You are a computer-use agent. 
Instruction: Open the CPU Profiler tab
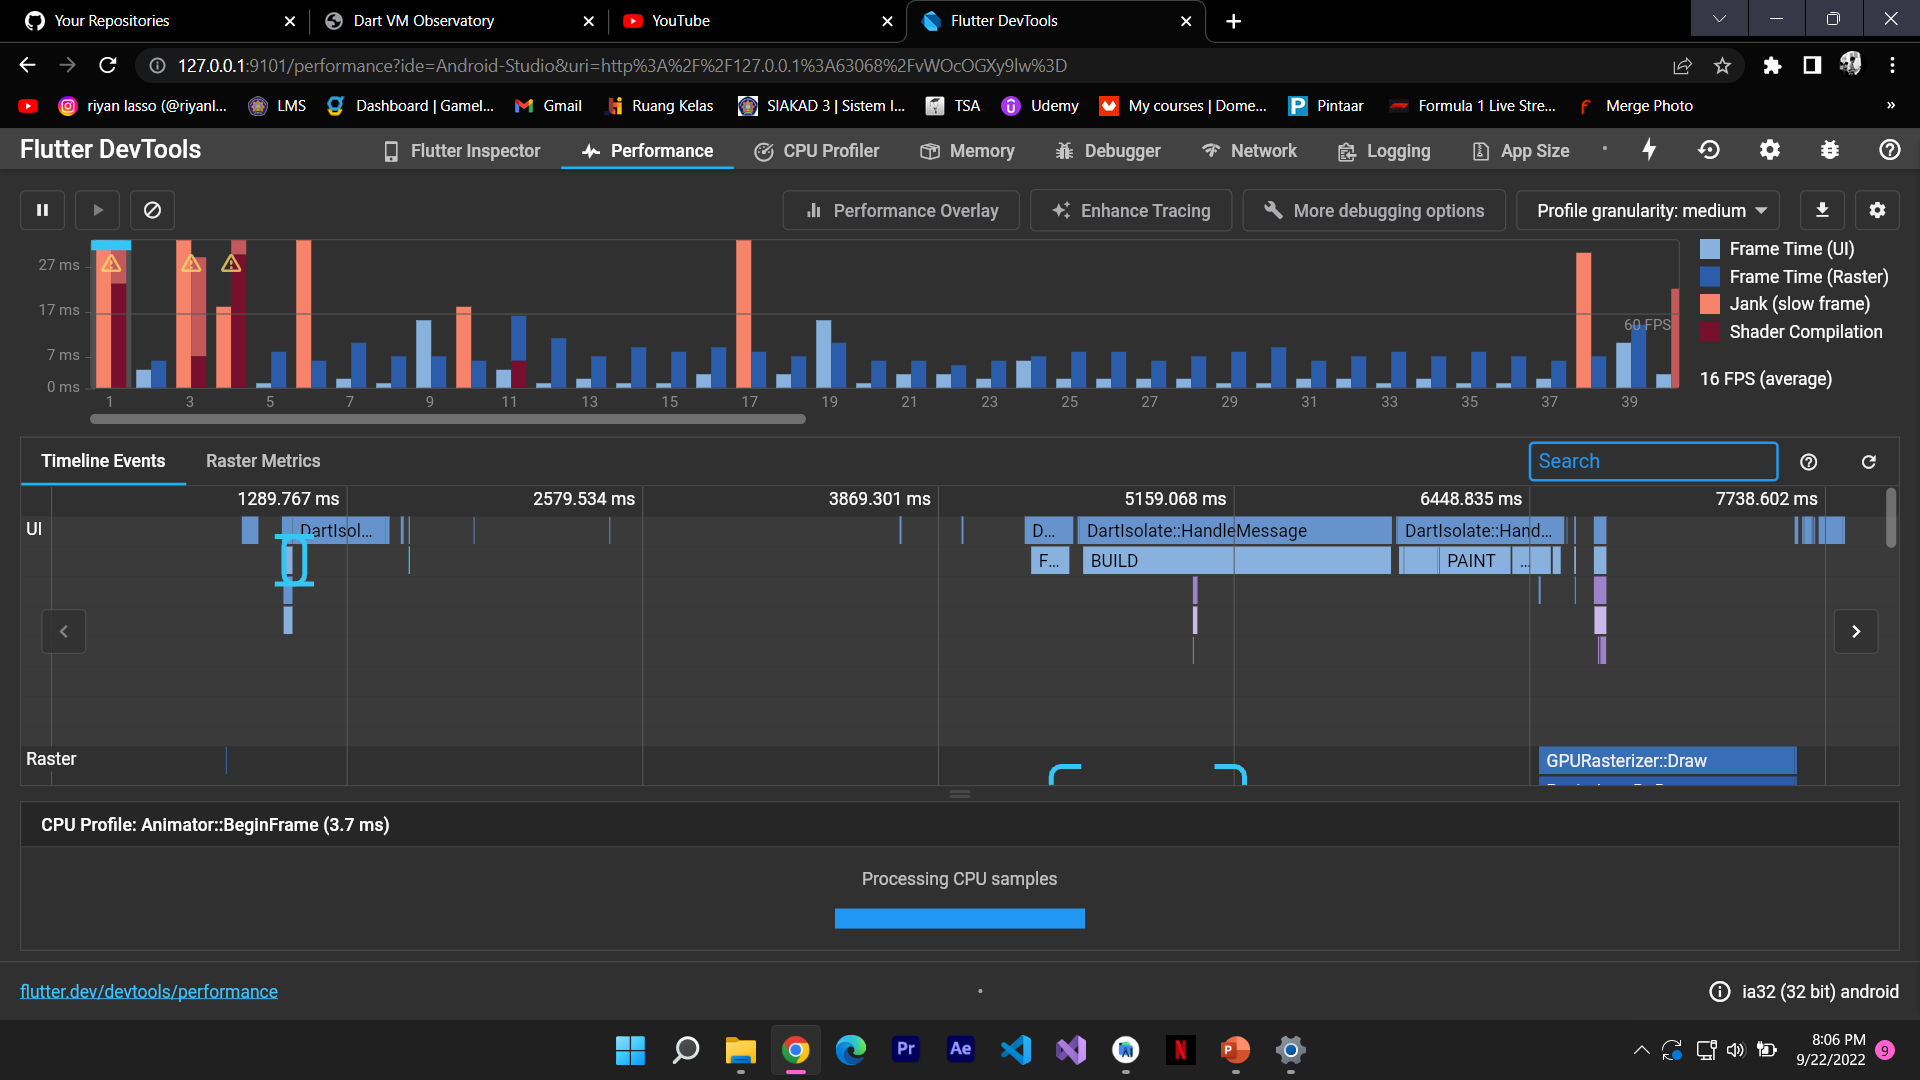click(x=817, y=151)
